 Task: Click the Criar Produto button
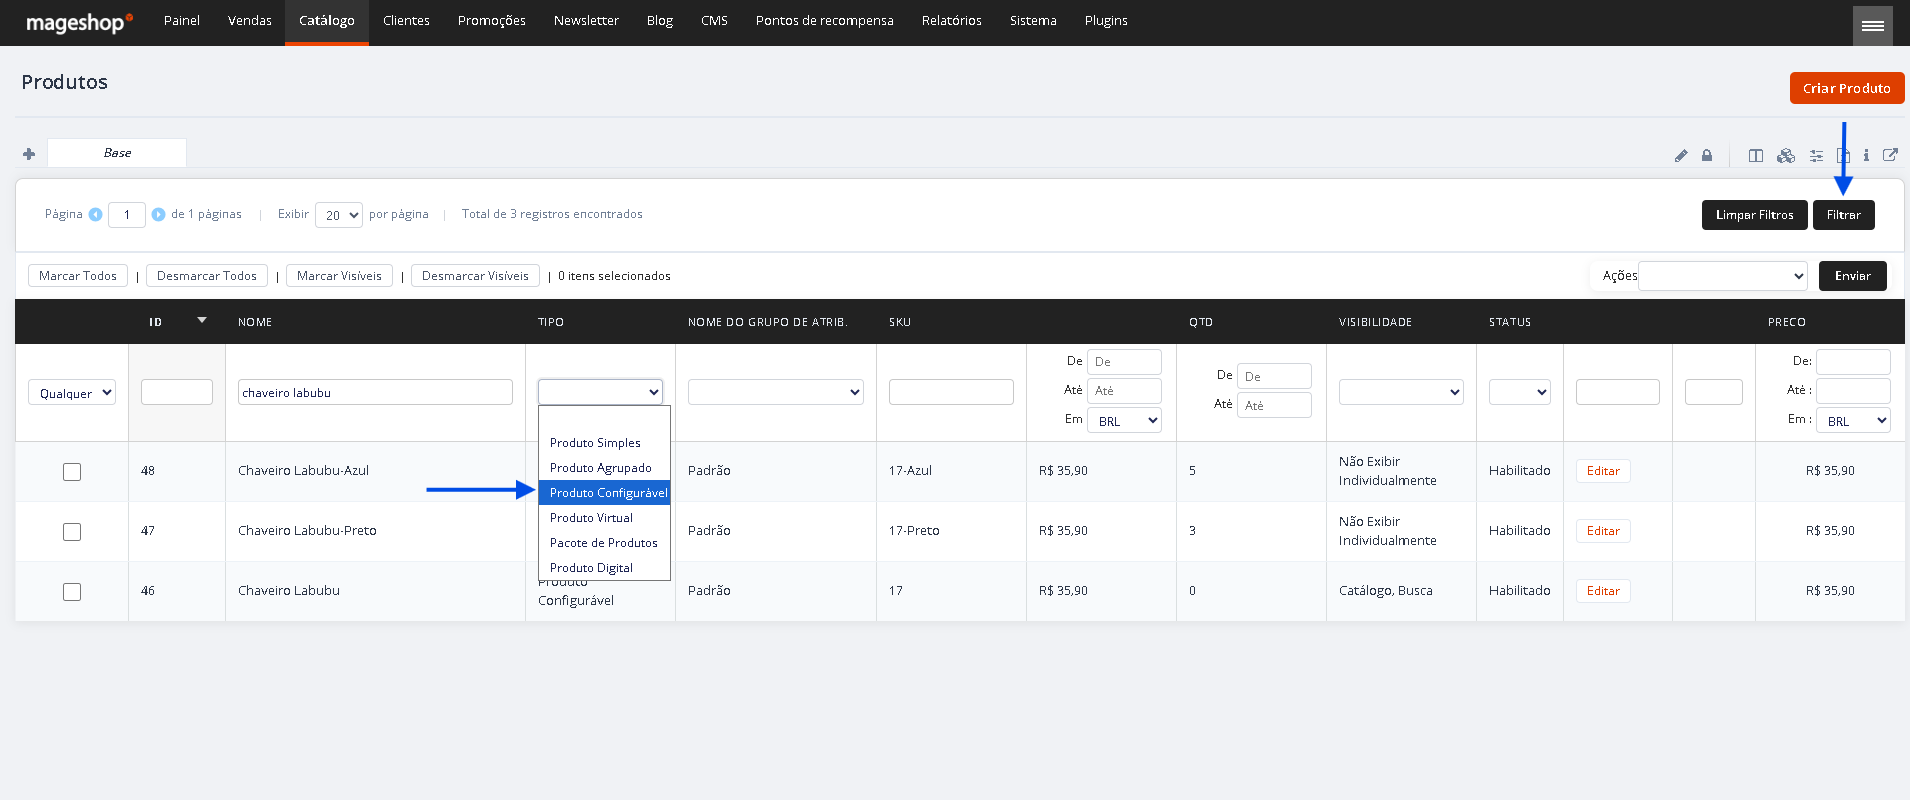click(1847, 88)
